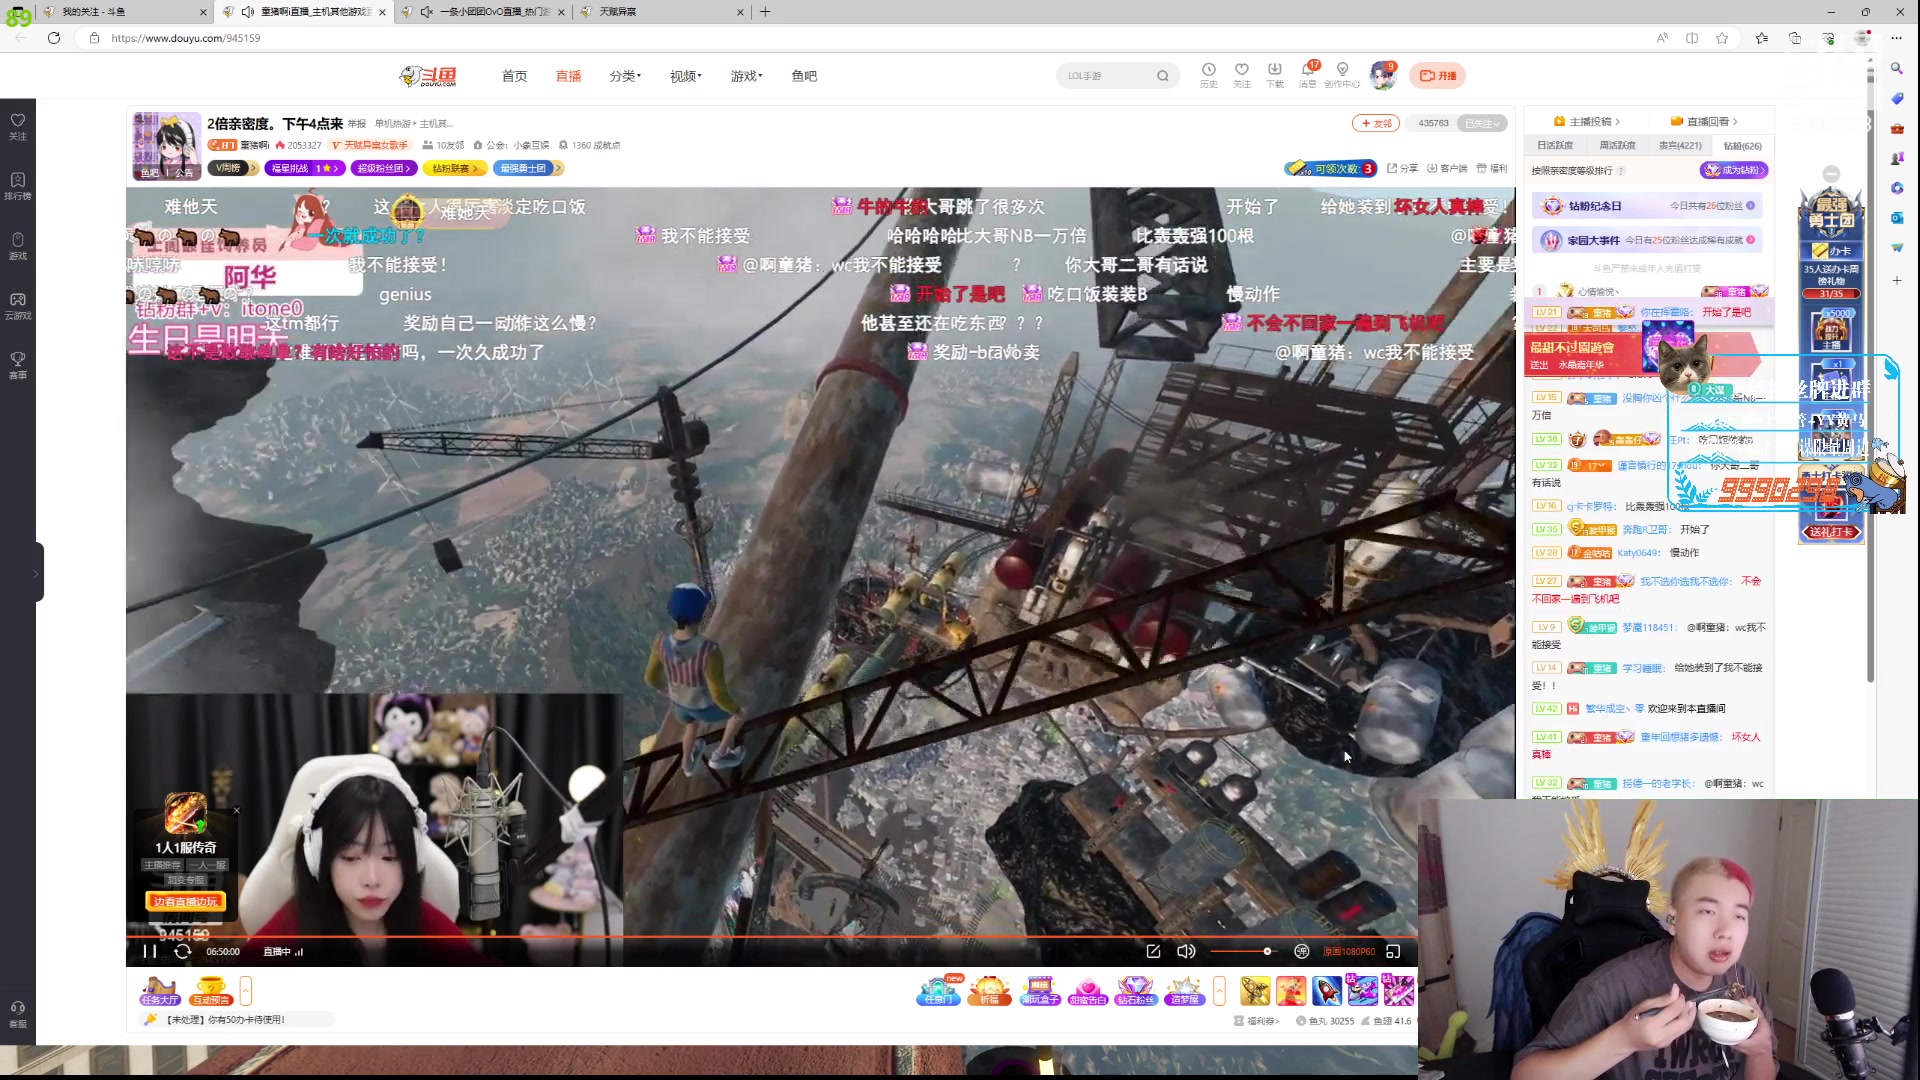This screenshot has width=1920, height=1080.
Task: Mute the player volume speaker icon
Action: click(x=1186, y=951)
